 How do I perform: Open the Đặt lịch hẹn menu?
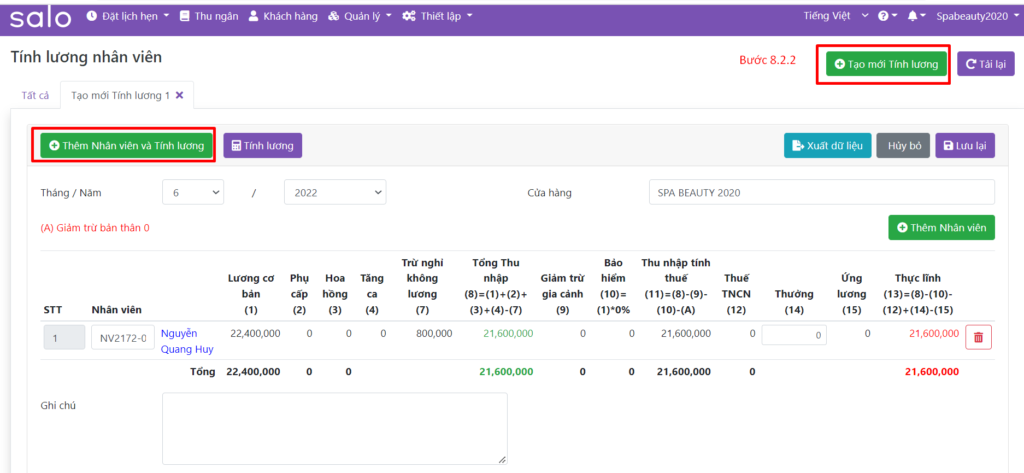pyautogui.click(x=128, y=17)
